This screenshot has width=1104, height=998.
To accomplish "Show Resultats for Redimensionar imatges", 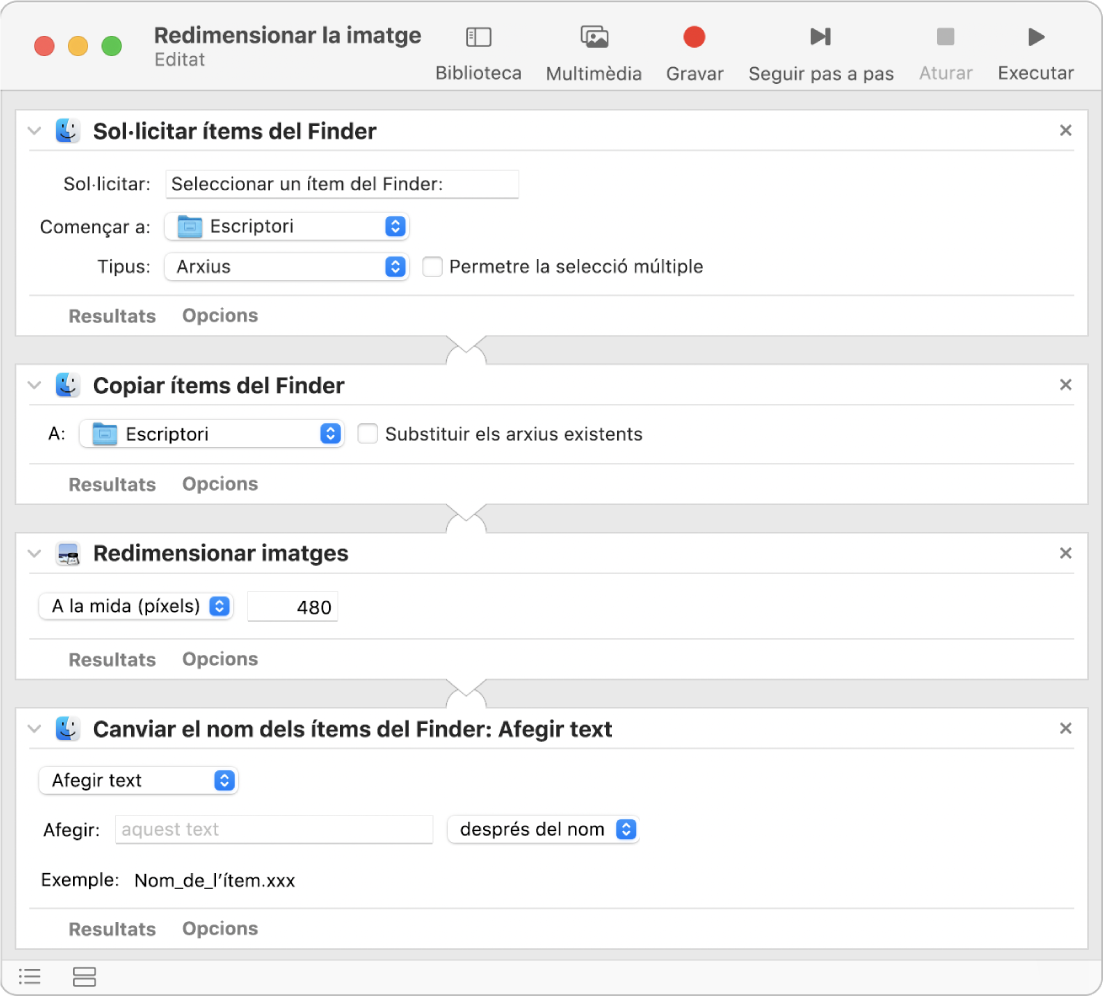I will tap(112, 659).
